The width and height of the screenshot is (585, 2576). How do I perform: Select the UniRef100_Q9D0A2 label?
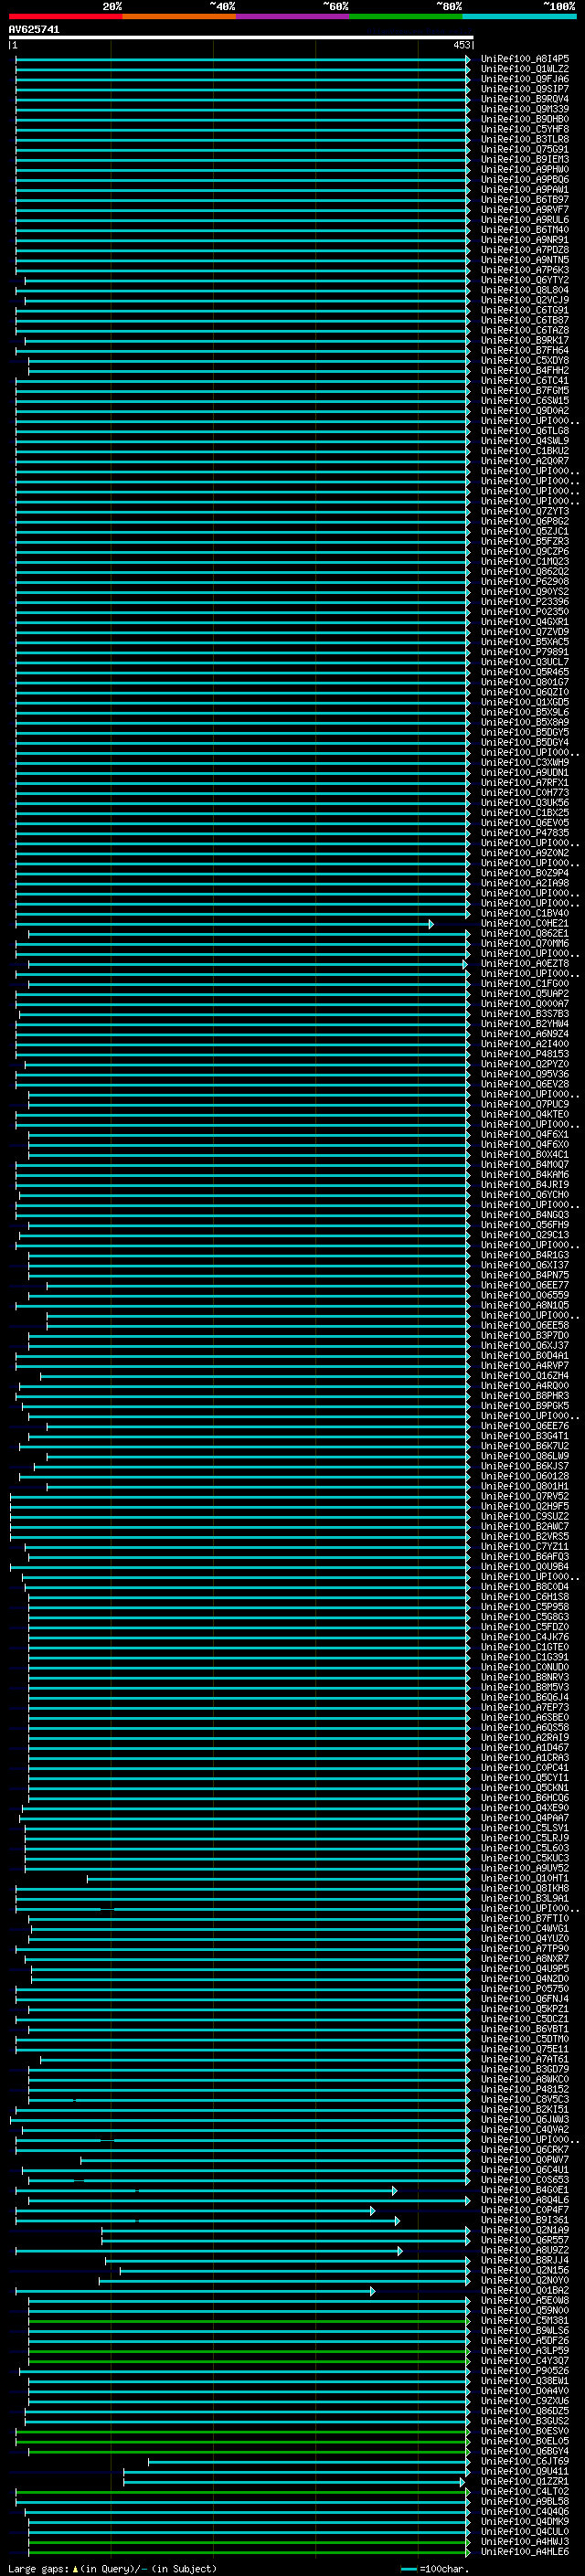coord(525,410)
